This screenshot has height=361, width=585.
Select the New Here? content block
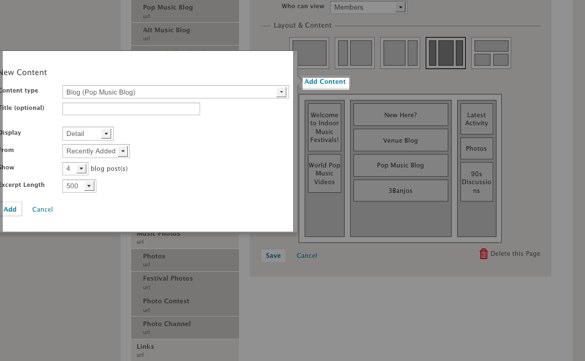[x=401, y=115]
